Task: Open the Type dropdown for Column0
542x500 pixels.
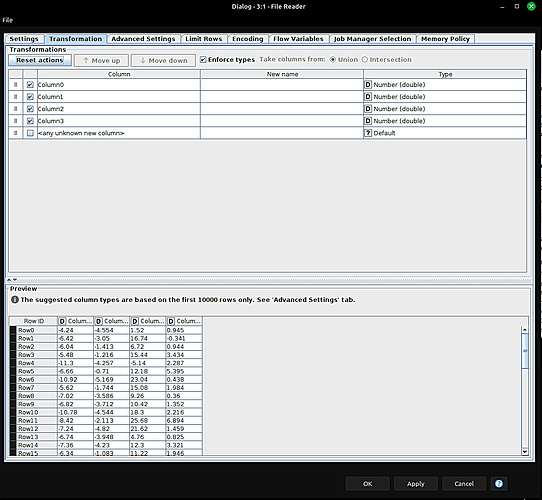Action: (x=445, y=85)
